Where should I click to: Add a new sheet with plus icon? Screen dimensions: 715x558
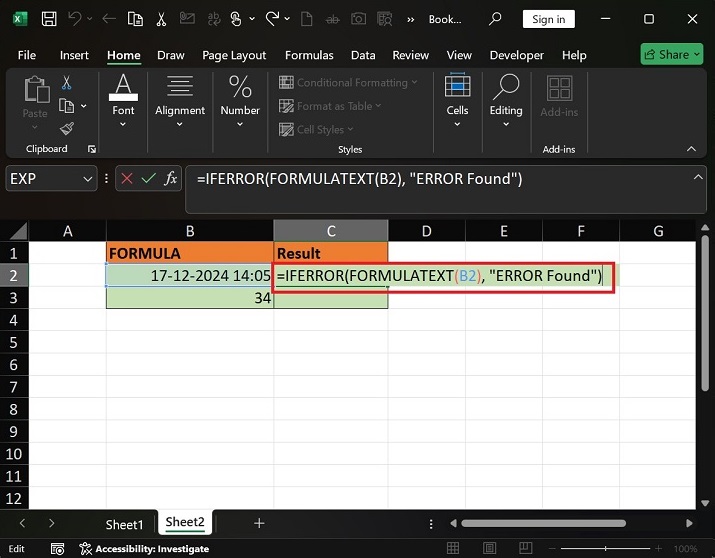(259, 523)
